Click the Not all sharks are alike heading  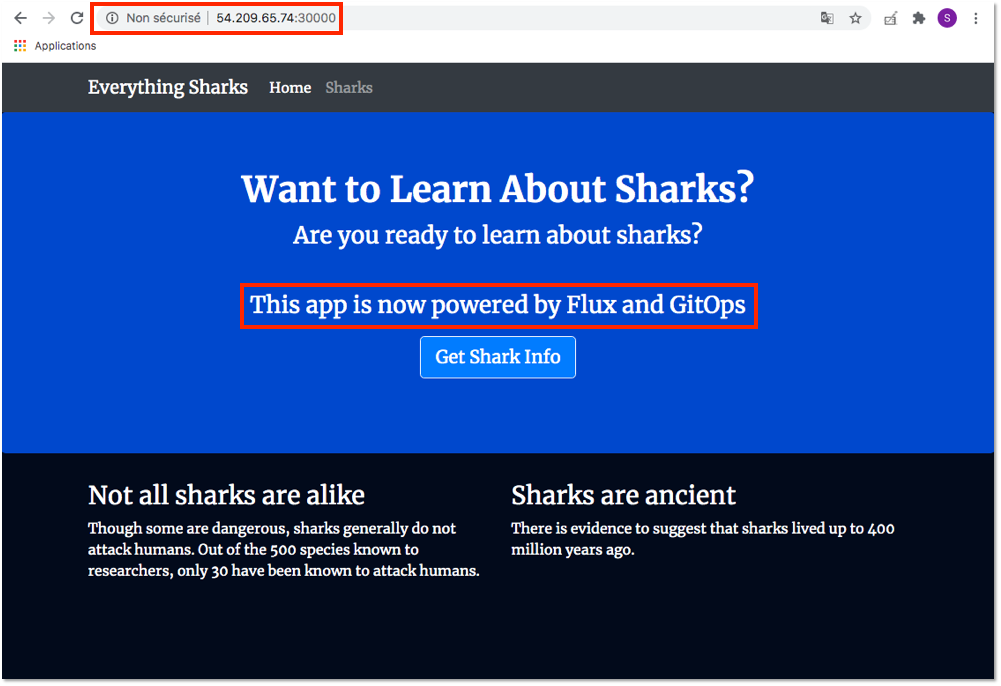coord(227,495)
